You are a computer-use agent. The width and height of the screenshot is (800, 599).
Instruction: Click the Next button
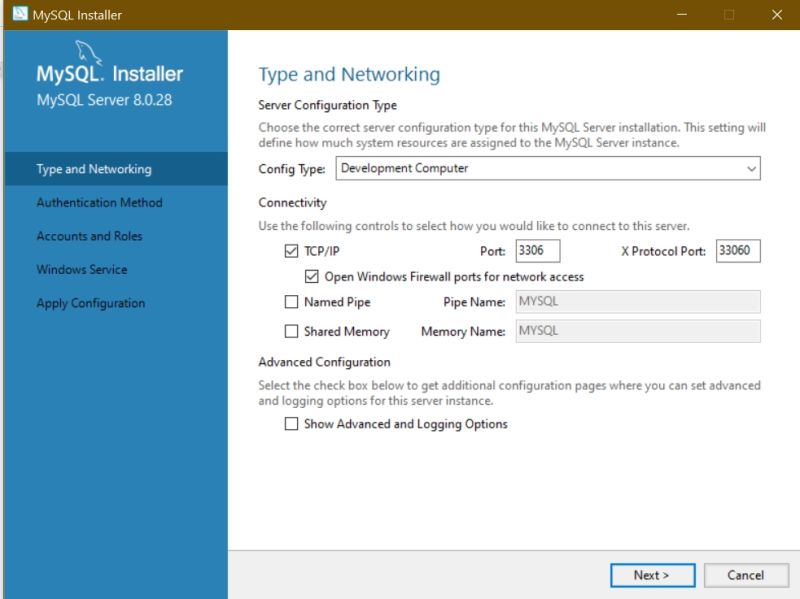click(652, 575)
